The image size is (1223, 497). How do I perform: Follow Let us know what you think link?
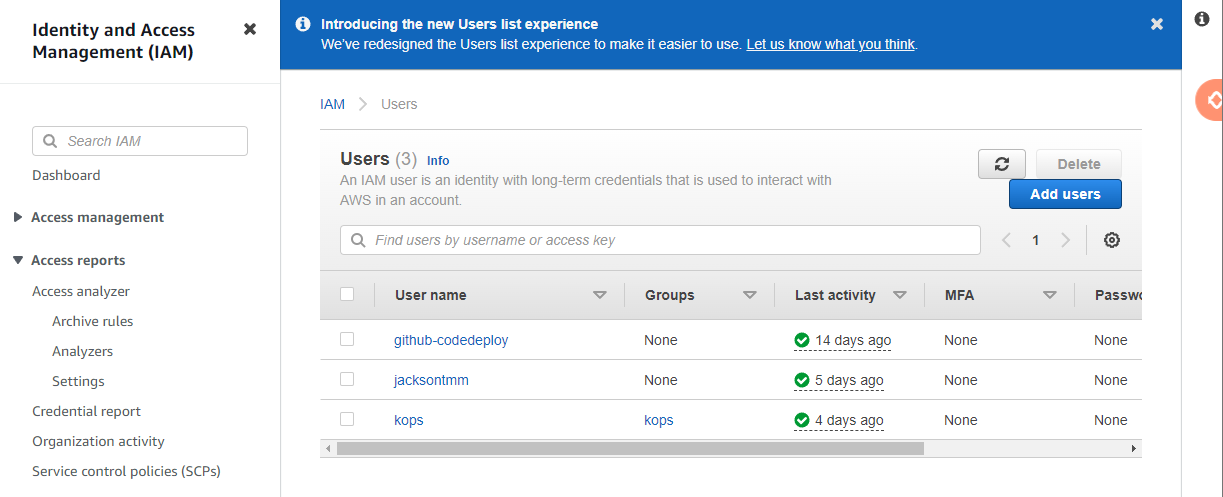pos(830,44)
